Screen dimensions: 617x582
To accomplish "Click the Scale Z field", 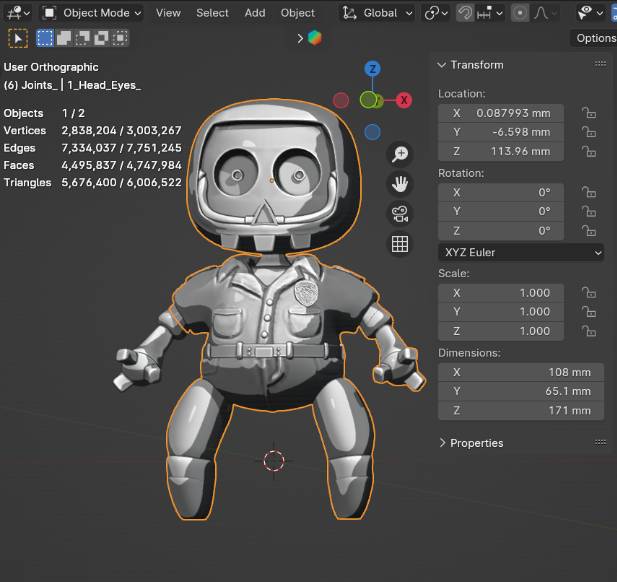I will (x=501, y=331).
